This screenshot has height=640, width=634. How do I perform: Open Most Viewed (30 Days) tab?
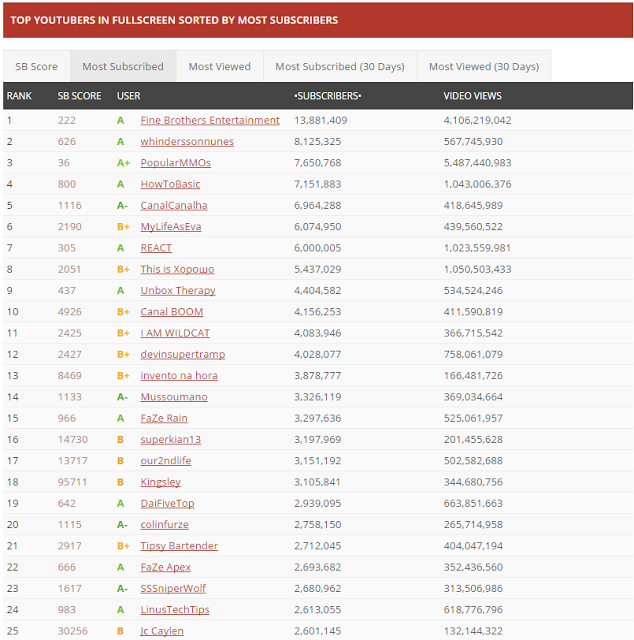484,66
